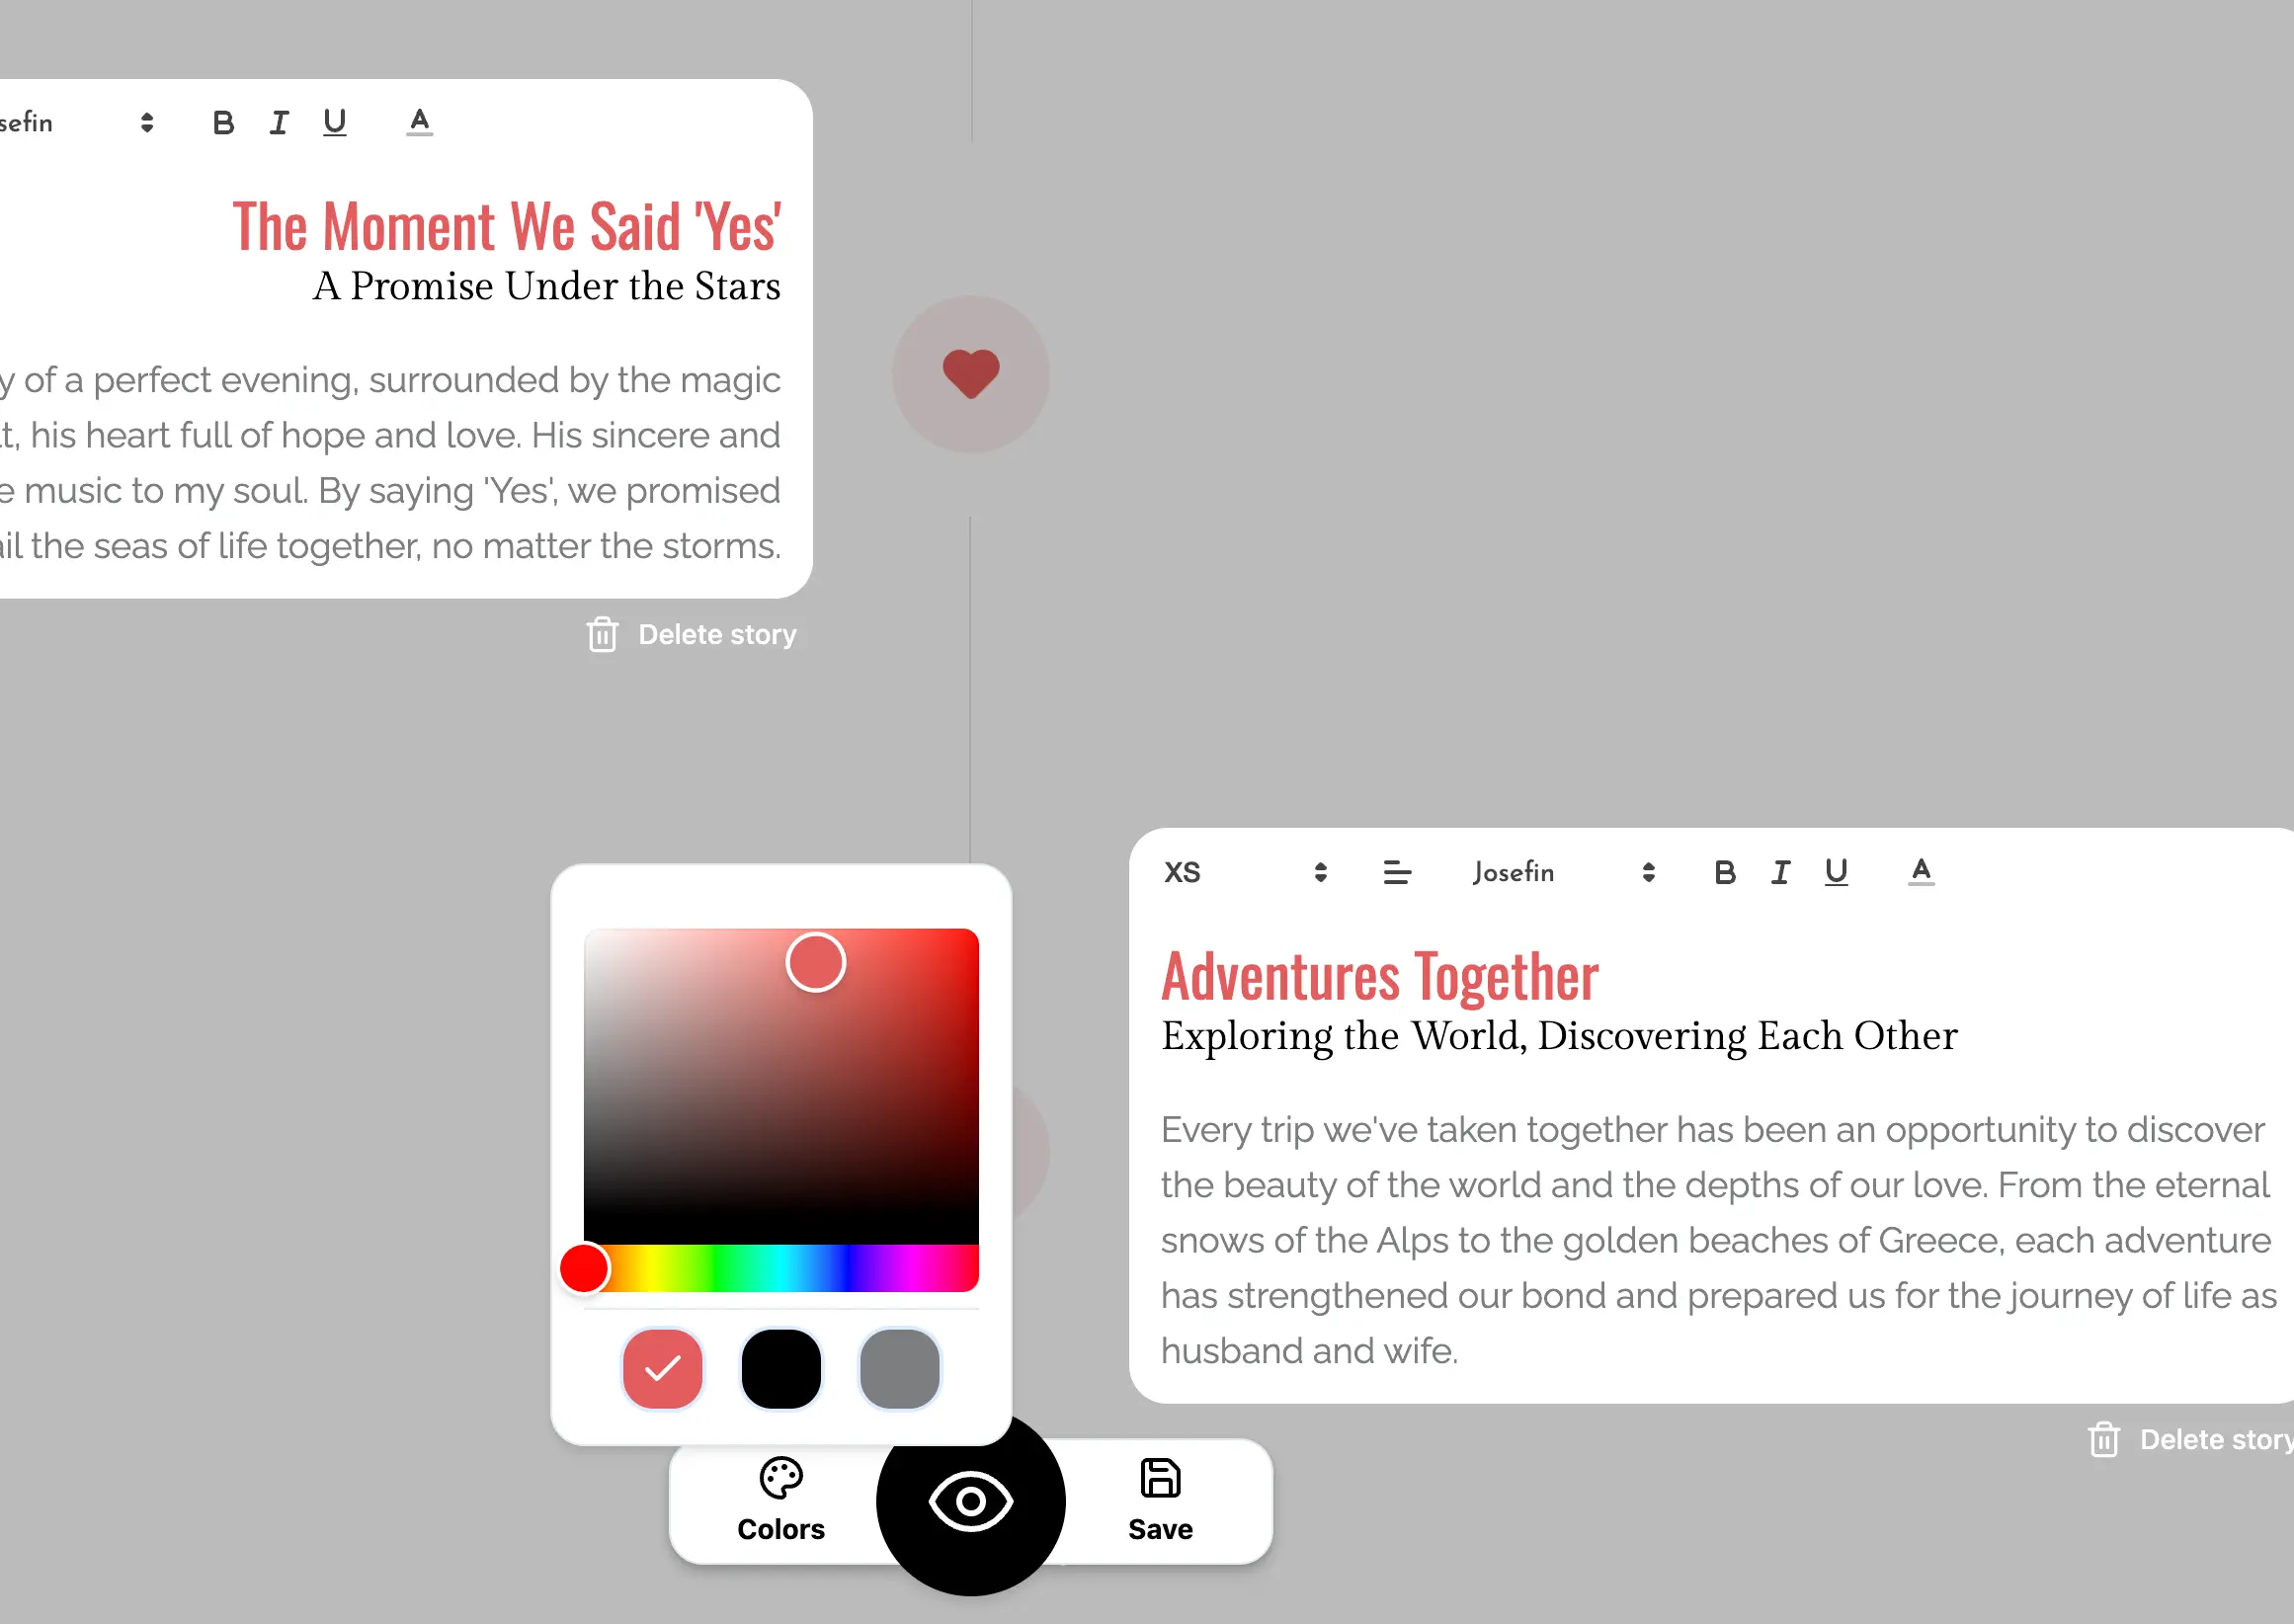Click the Underline icon in top toolbar
This screenshot has height=1624, width=2294.
click(x=334, y=122)
